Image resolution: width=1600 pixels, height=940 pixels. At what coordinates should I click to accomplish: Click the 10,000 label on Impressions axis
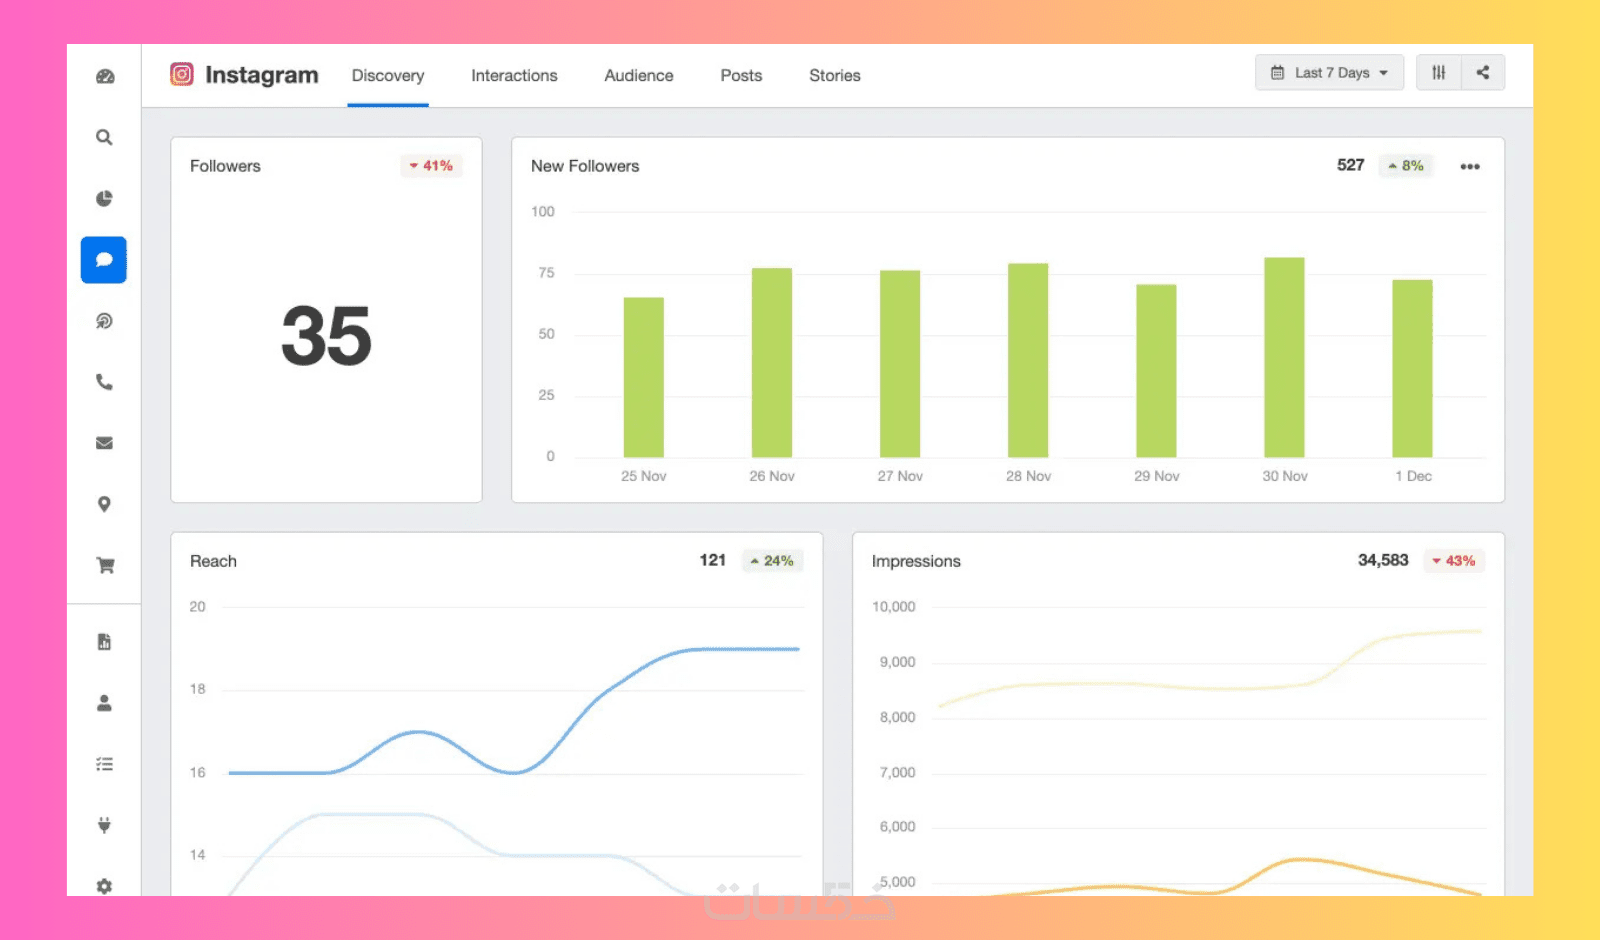893,607
